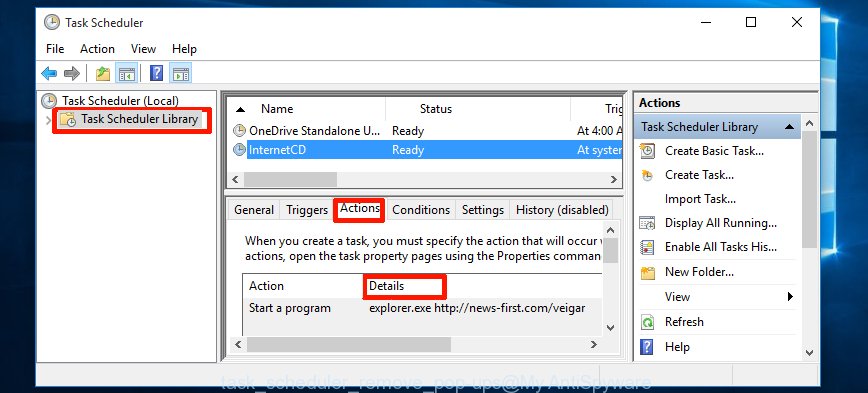
Task: Click the InternetCD task clock icon
Action: [x=239, y=150]
